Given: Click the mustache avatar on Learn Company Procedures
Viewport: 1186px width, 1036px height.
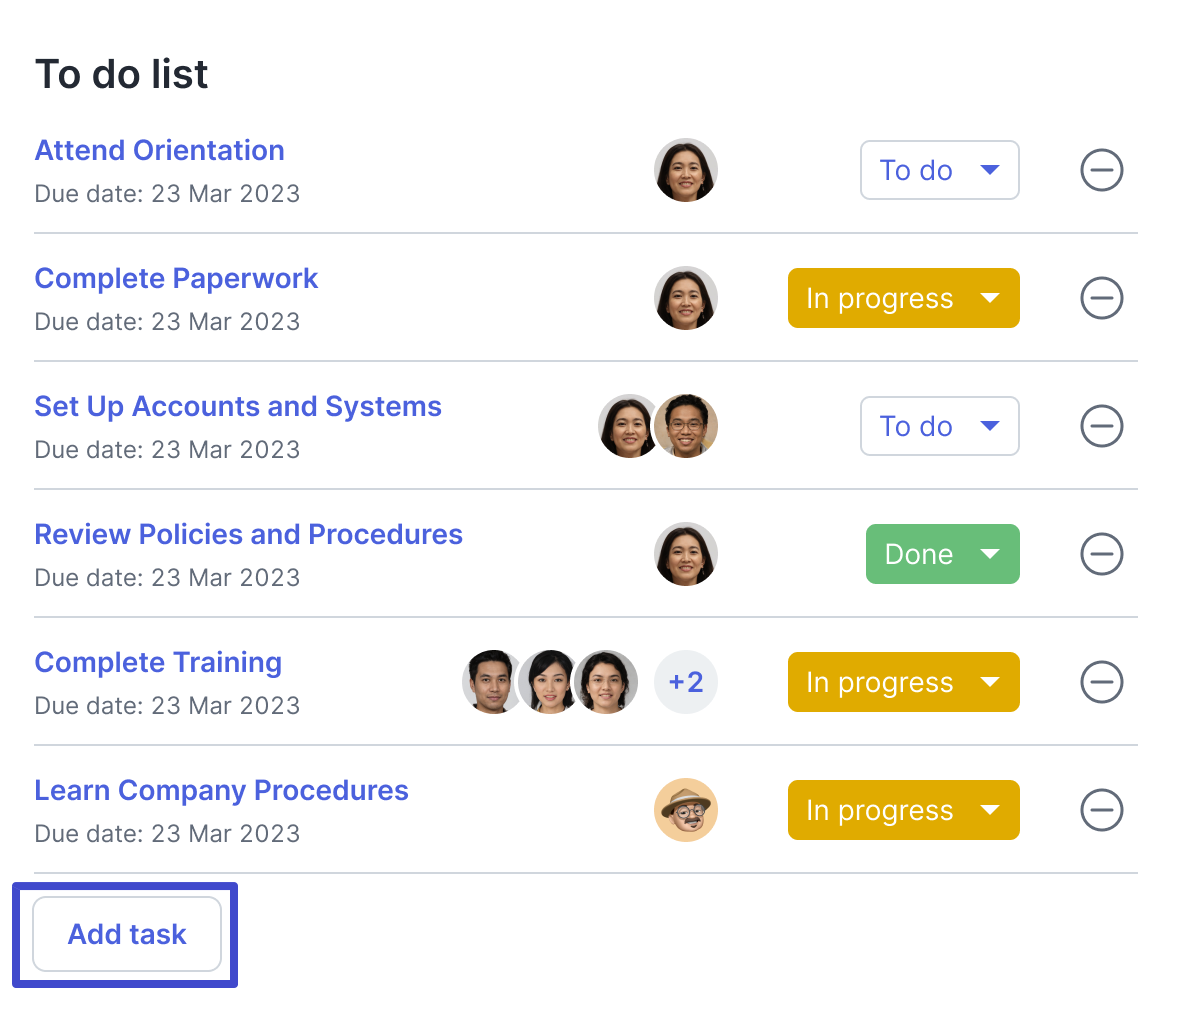Looking at the screenshot, I should point(686,810).
